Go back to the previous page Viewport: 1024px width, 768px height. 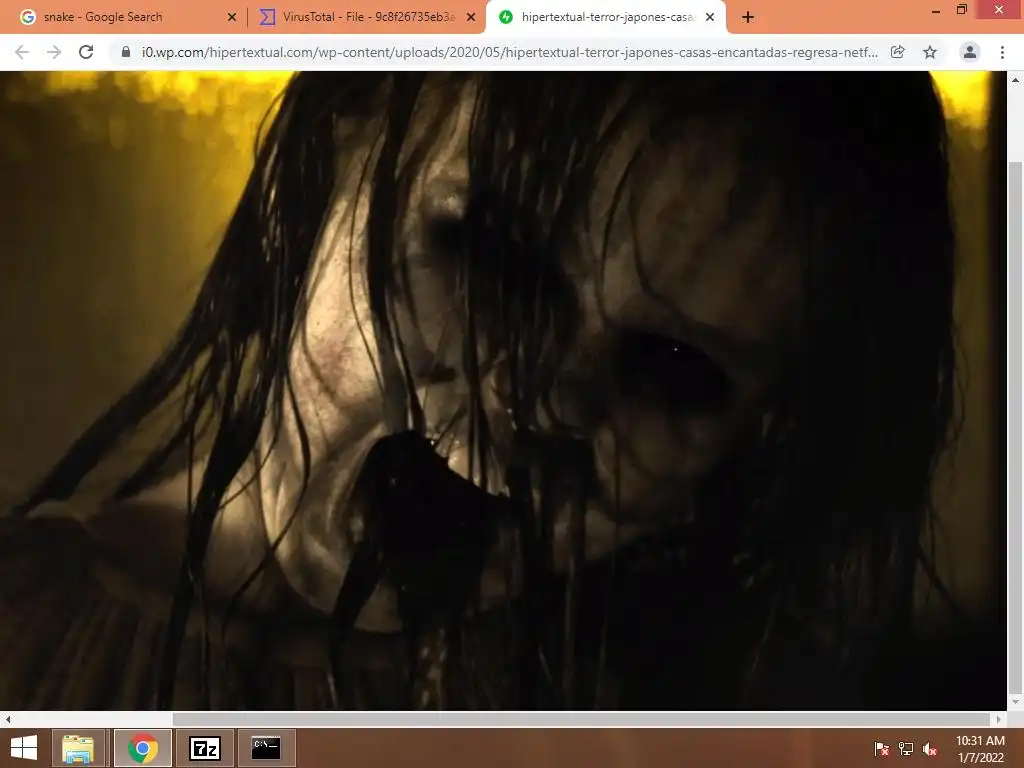[x=22, y=52]
